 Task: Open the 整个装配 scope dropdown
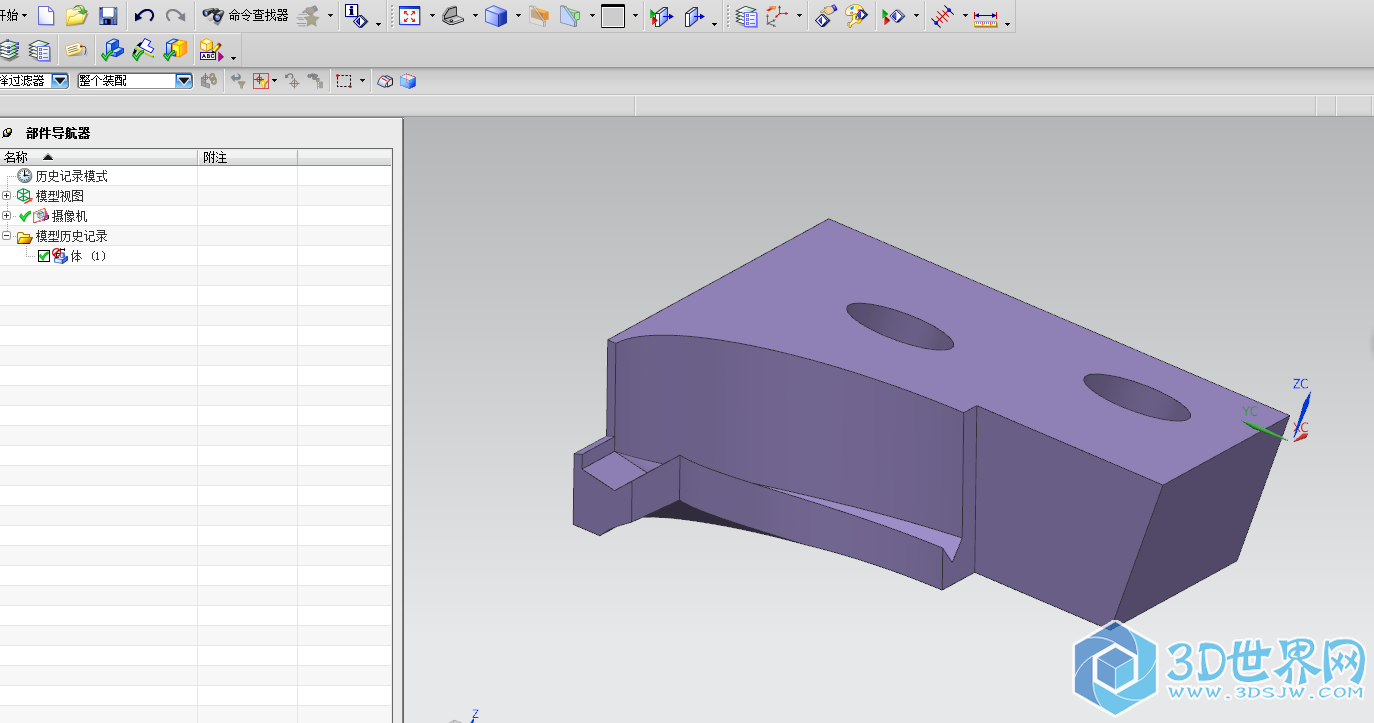click(x=184, y=81)
